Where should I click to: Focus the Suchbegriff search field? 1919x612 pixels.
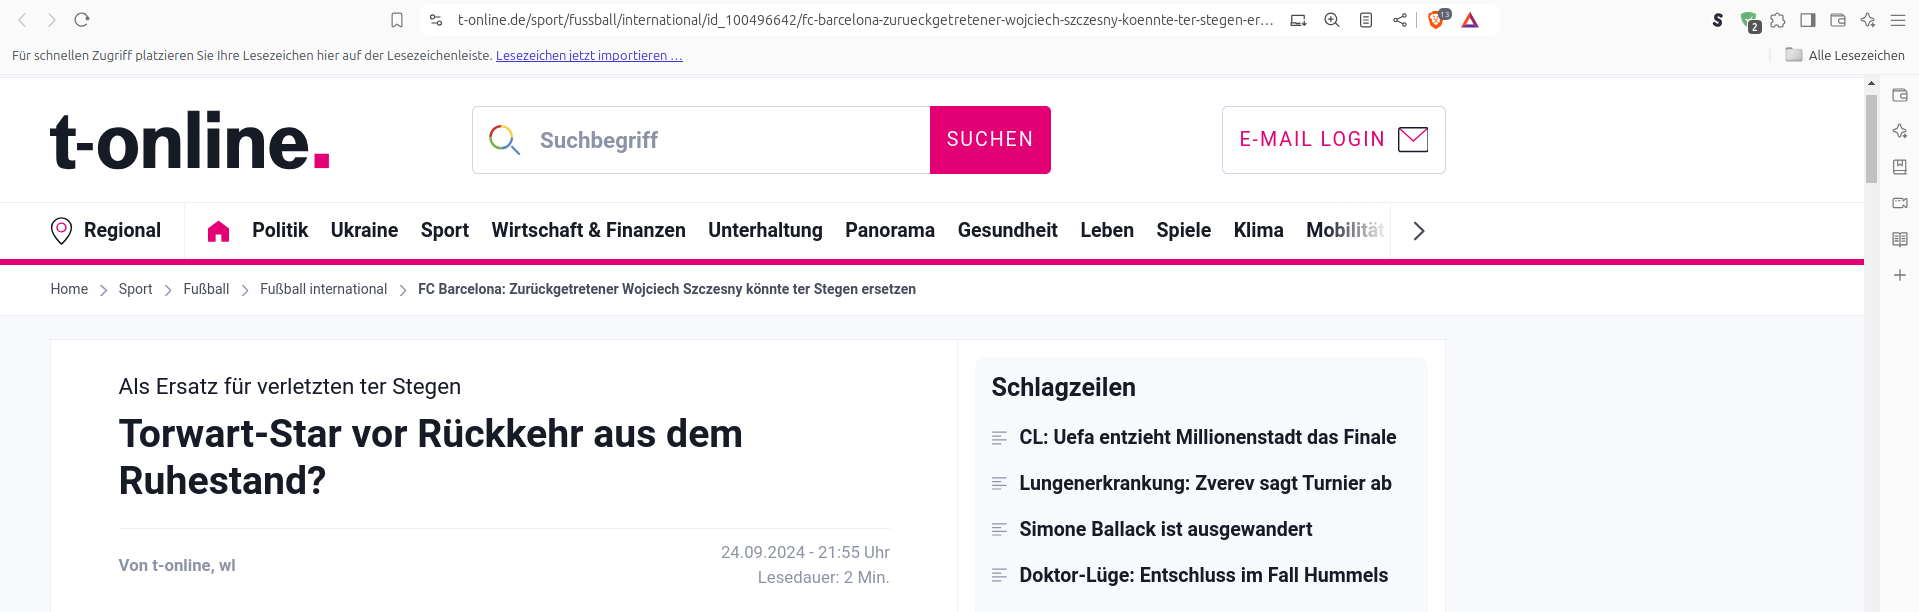[701, 140]
